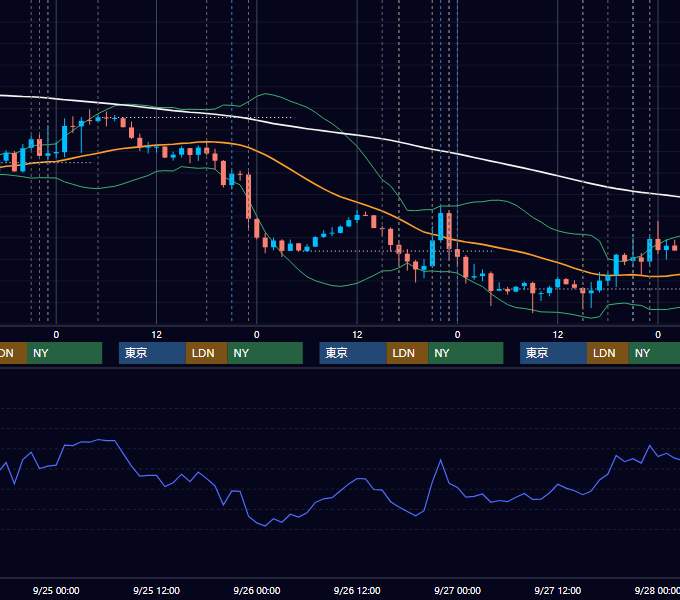Click the hour label 12 above the third 東京
This screenshot has height=600, width=680.
pyautogui.click(x=558, y=335)
